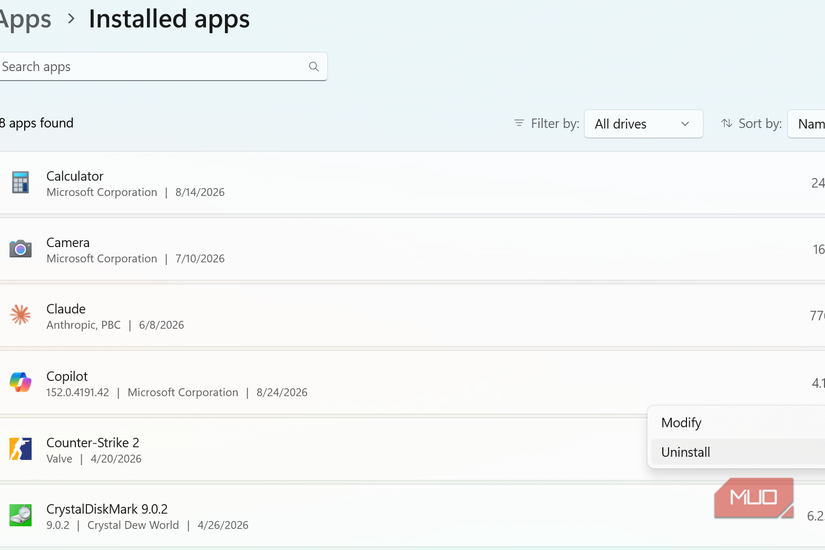Go back to Apps breadcrumb
825x550 pixels.
click(x=25, y=20)
